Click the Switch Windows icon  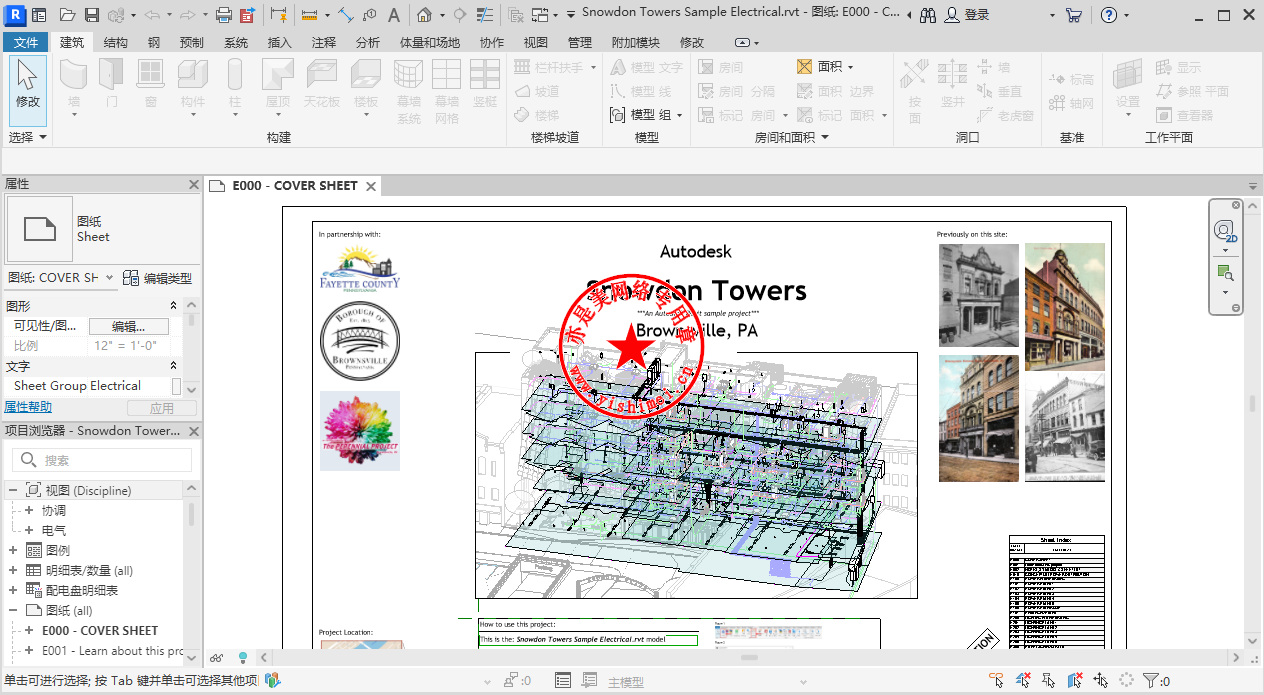pyautogui.click(x=540, y=15)
